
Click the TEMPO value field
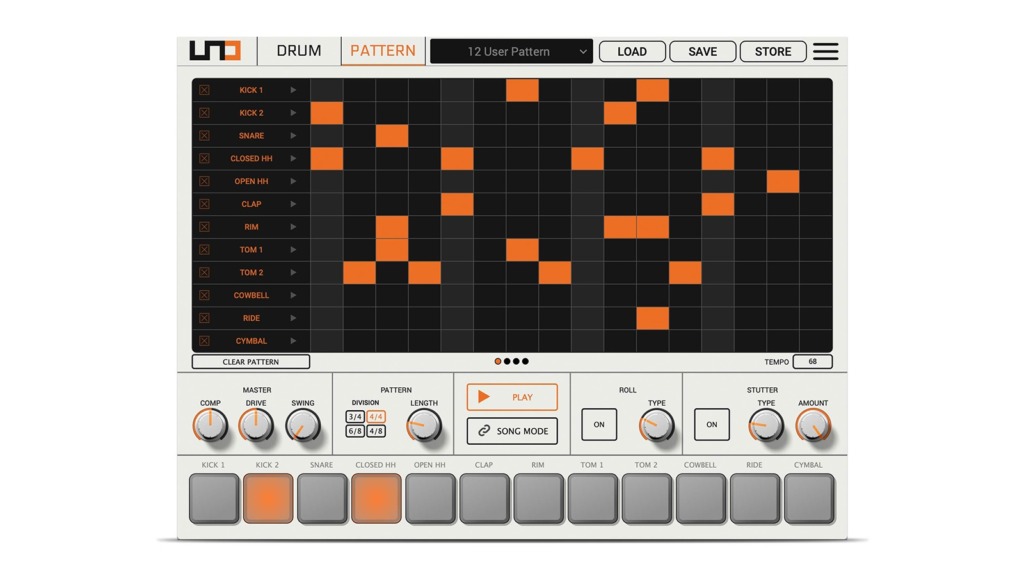(x=812, y=362)
